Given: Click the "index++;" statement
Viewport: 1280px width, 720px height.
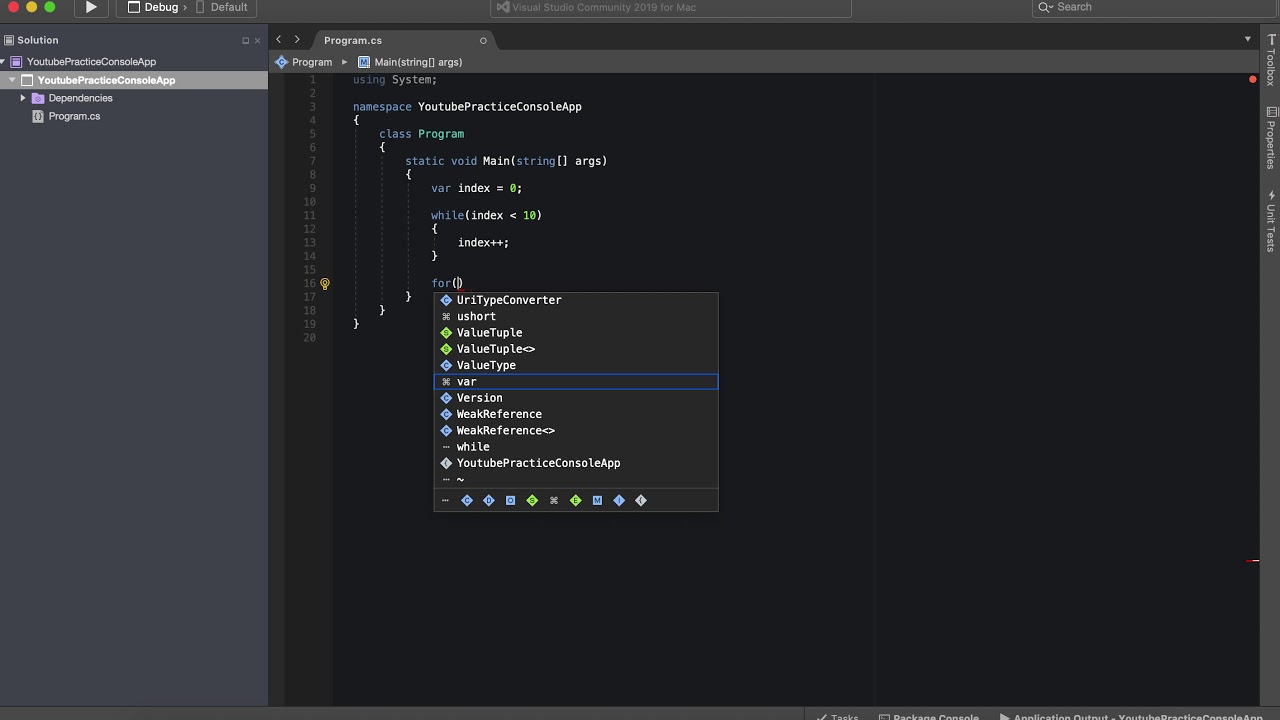Looking at the screenshot, I should (483, 242).
